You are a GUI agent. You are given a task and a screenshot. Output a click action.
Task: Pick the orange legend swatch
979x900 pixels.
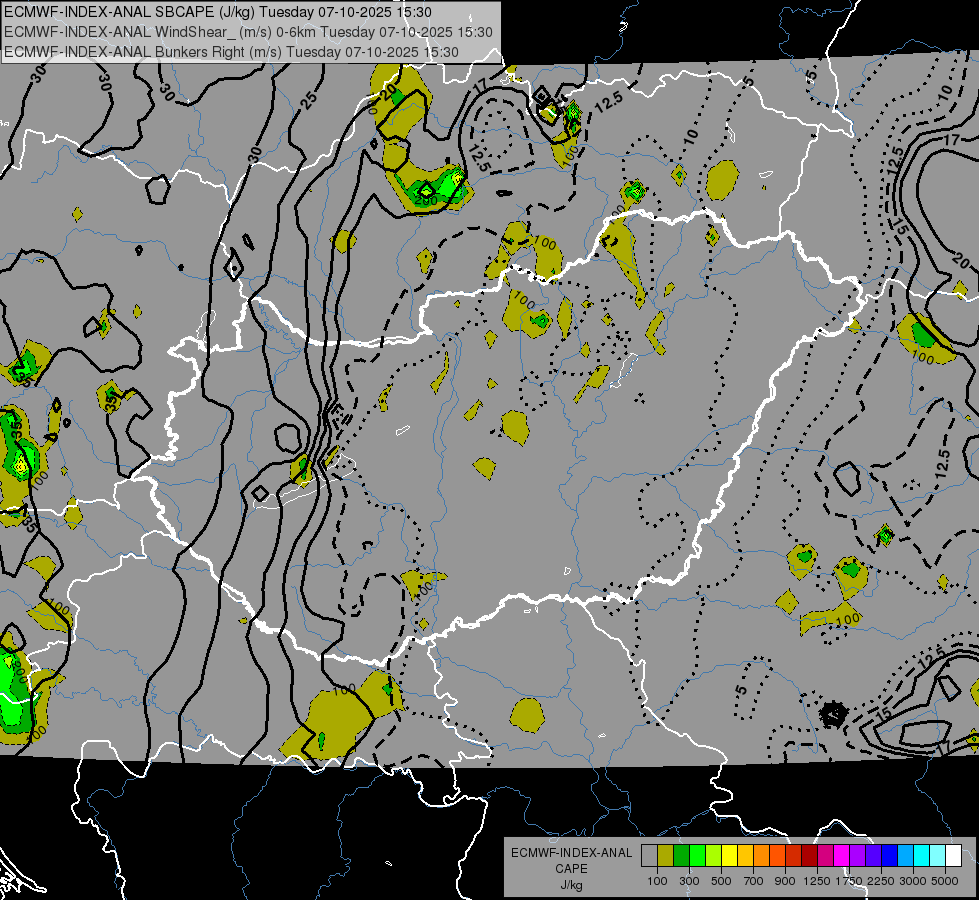pyautogui.click(x=761, y=856)
